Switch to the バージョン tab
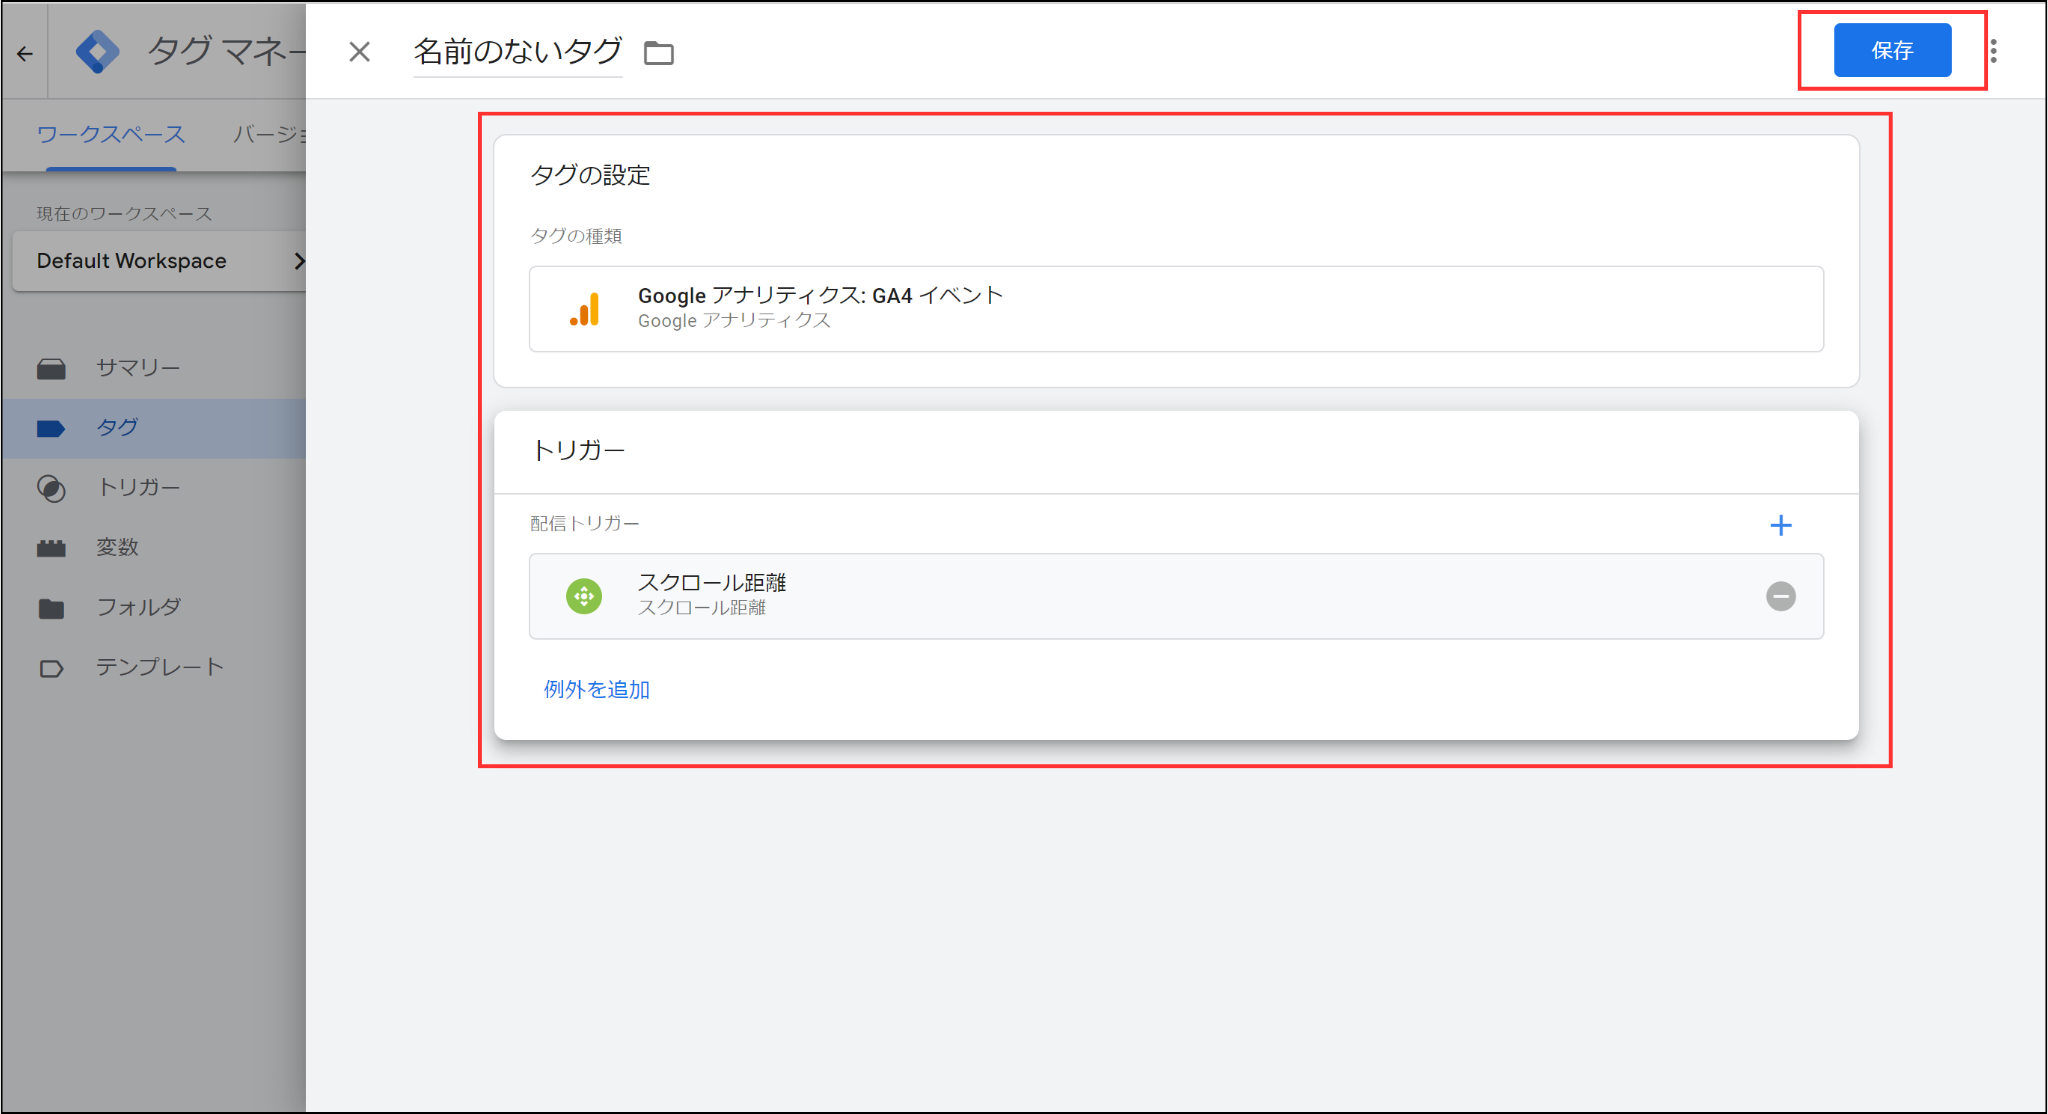The height and width of the screenshot is (1114, 2048). pyautogui.click(x=268, y=134)
